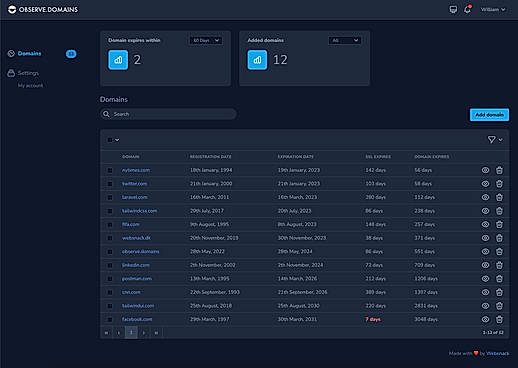Image resolution: width=518 pixels, height=368 pixels.
Task: Delete the twitter.com row
Action: pyautogui.click(x=499, y=184)
